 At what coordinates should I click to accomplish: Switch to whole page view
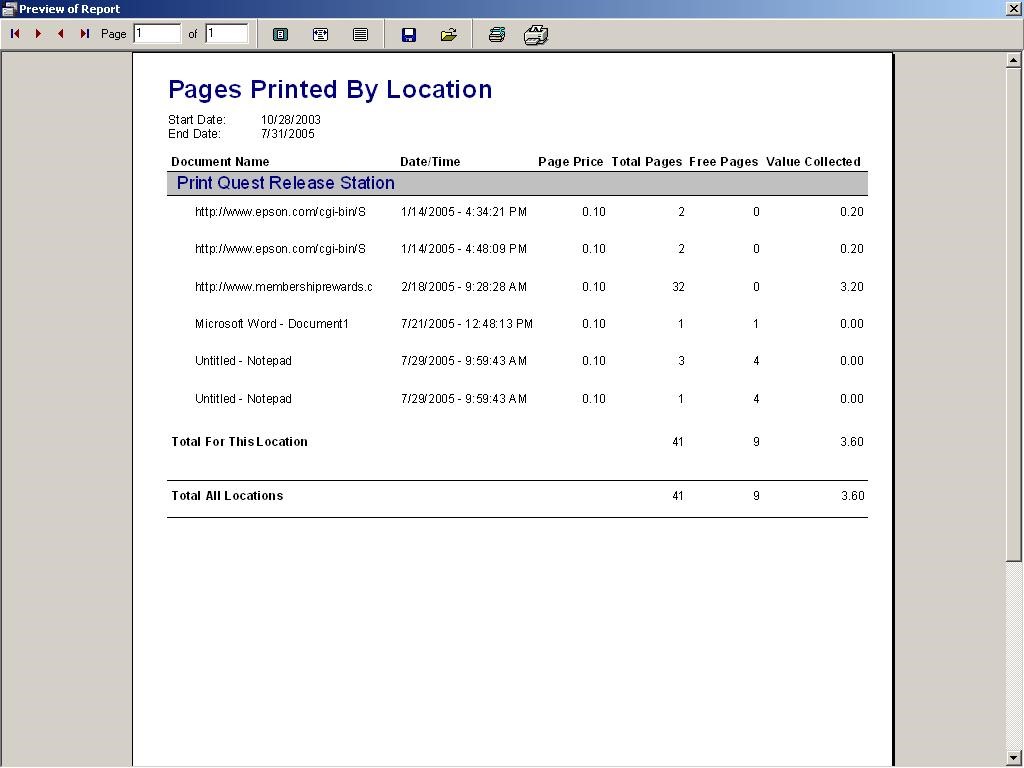(280, 34)
